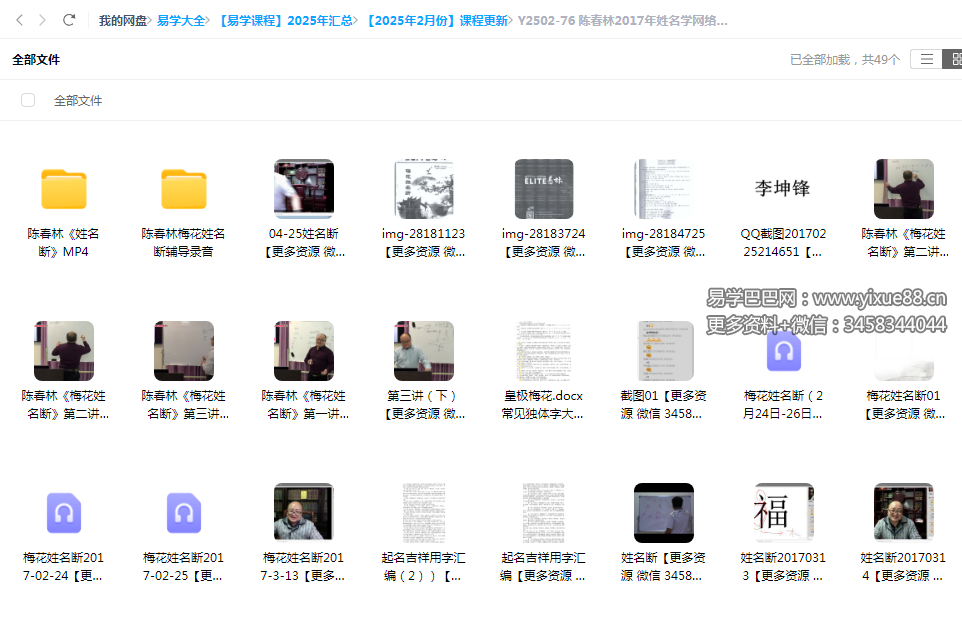Switch to list view layout

926,59
